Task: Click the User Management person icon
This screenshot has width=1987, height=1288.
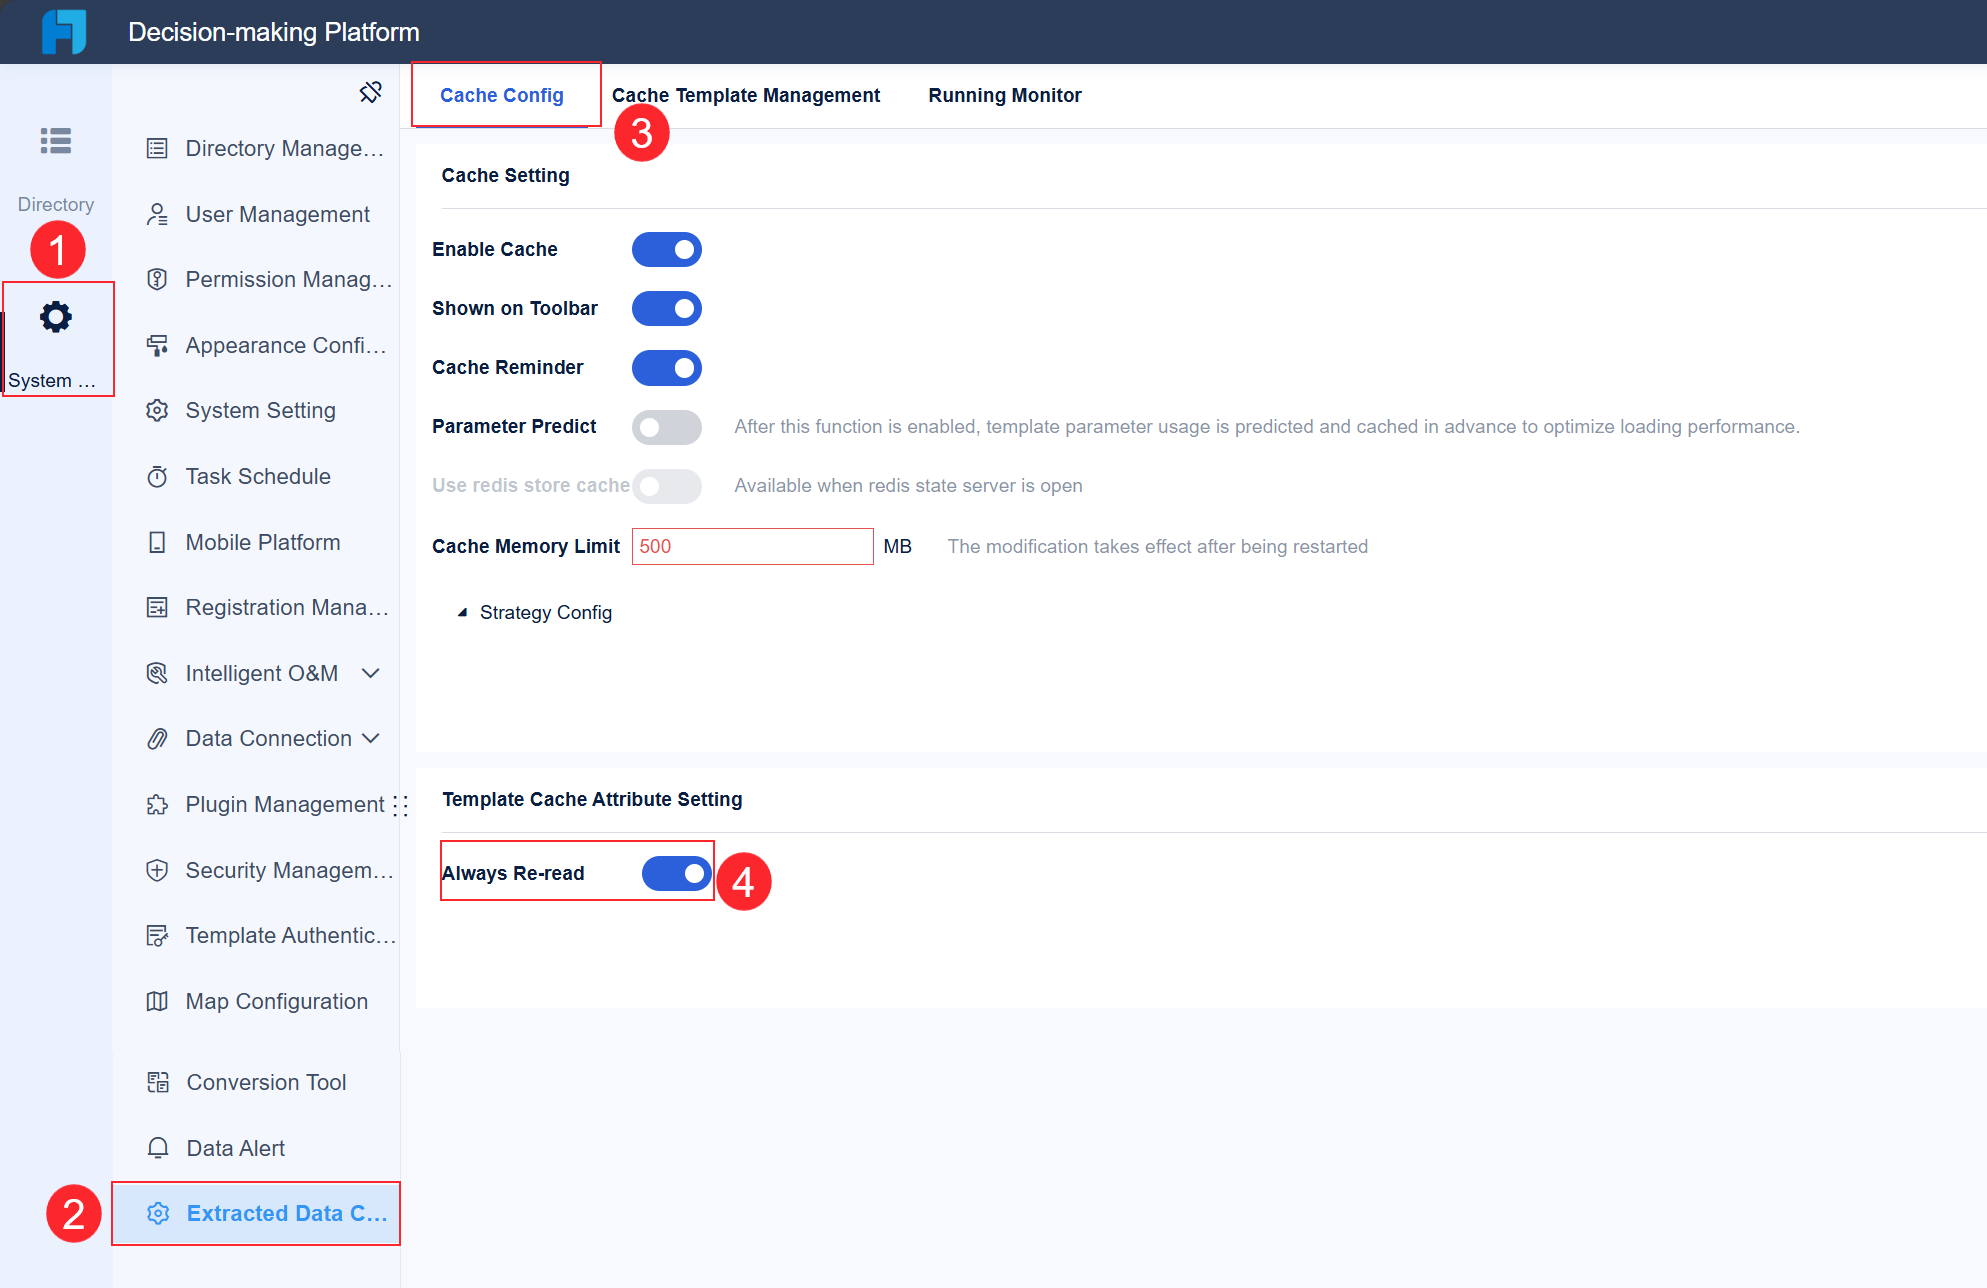Action: coord(157,214)
